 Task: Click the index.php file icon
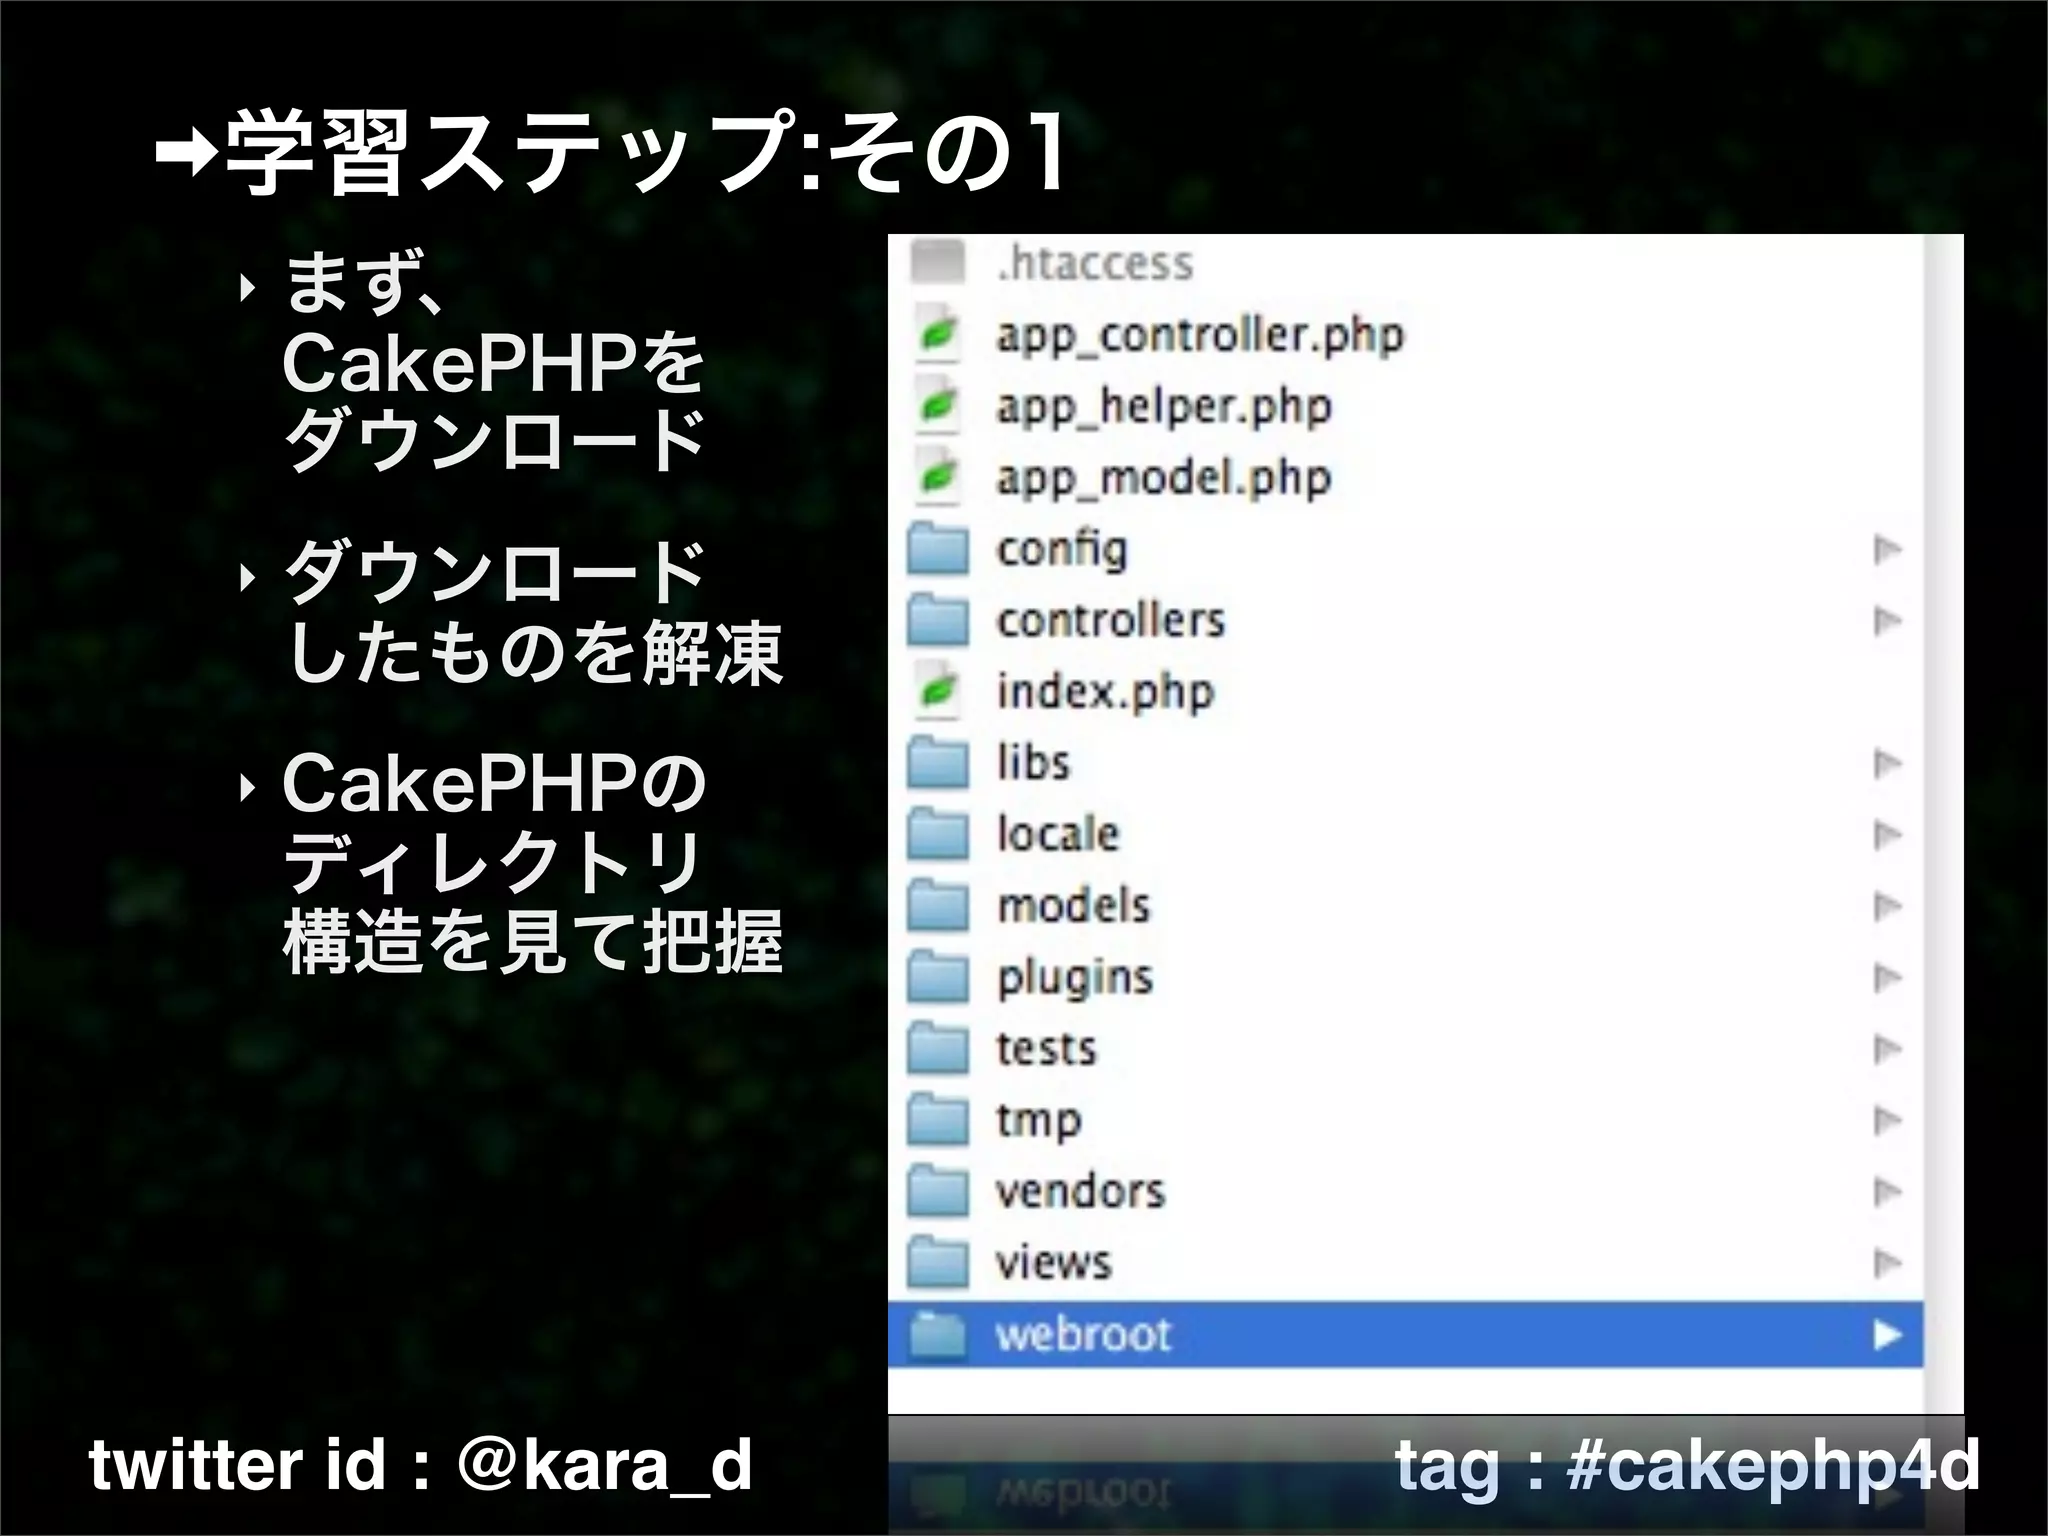(x=938, y=691)
